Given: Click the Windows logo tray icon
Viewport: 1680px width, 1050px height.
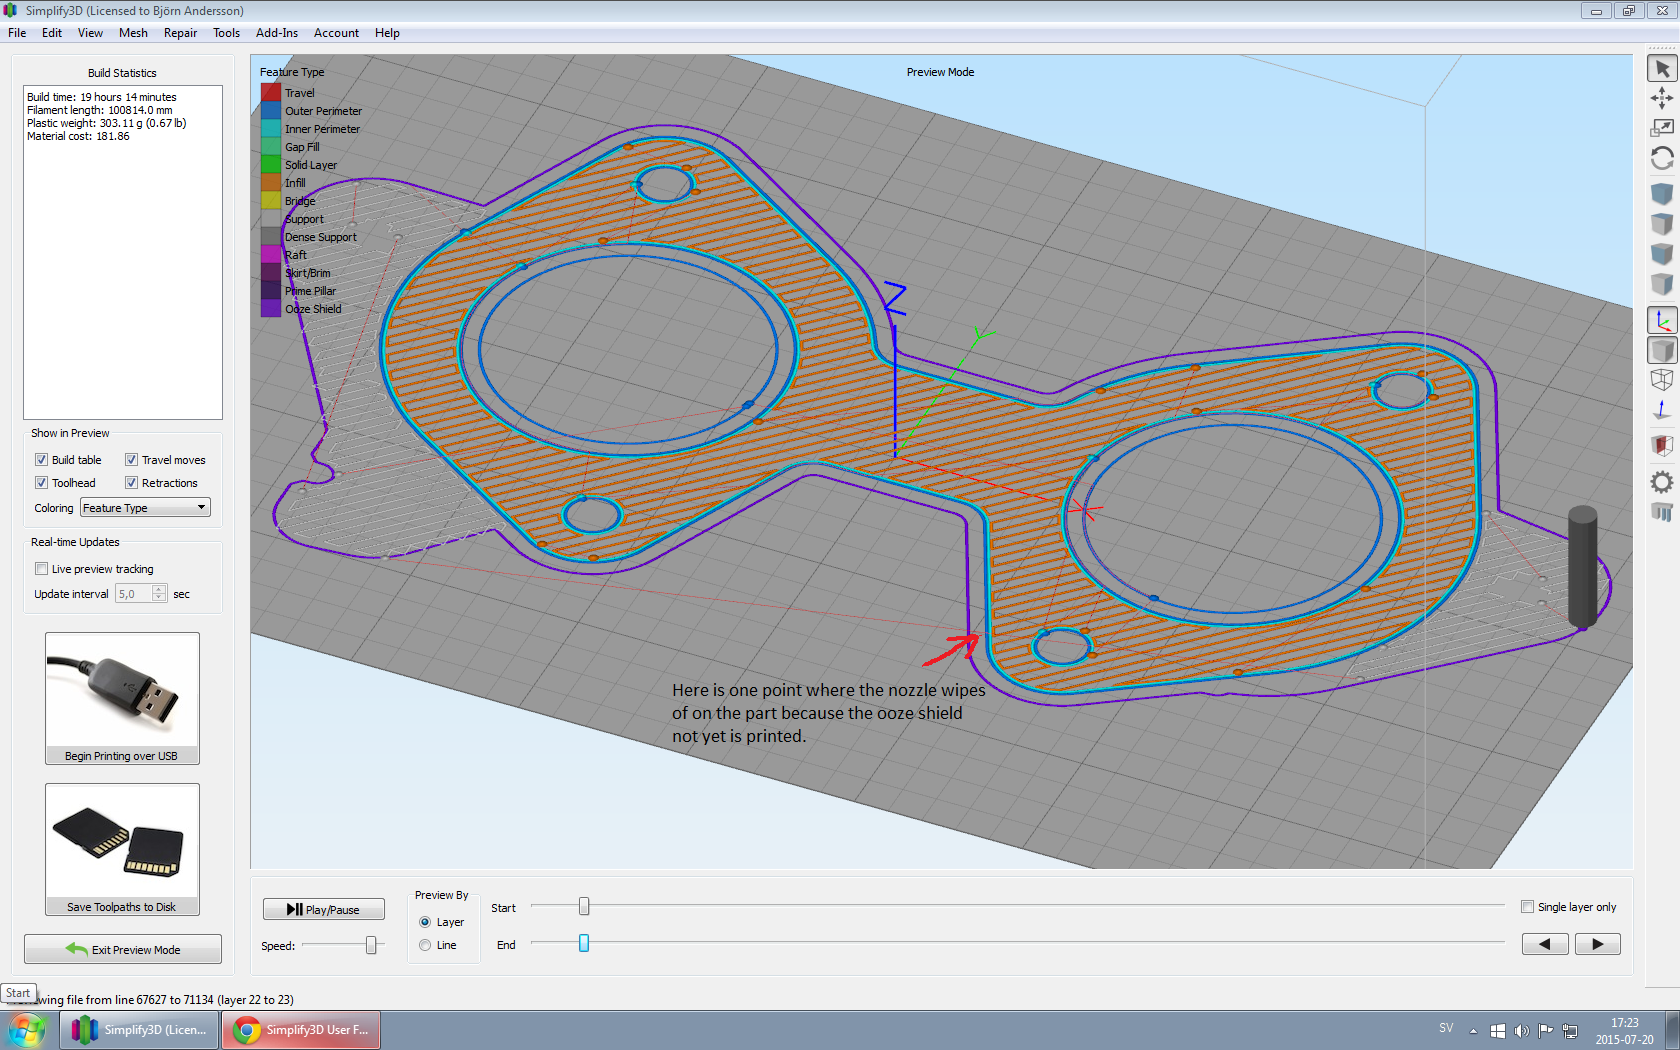Looking at the screenshot, I should tap(1498, 1031).
